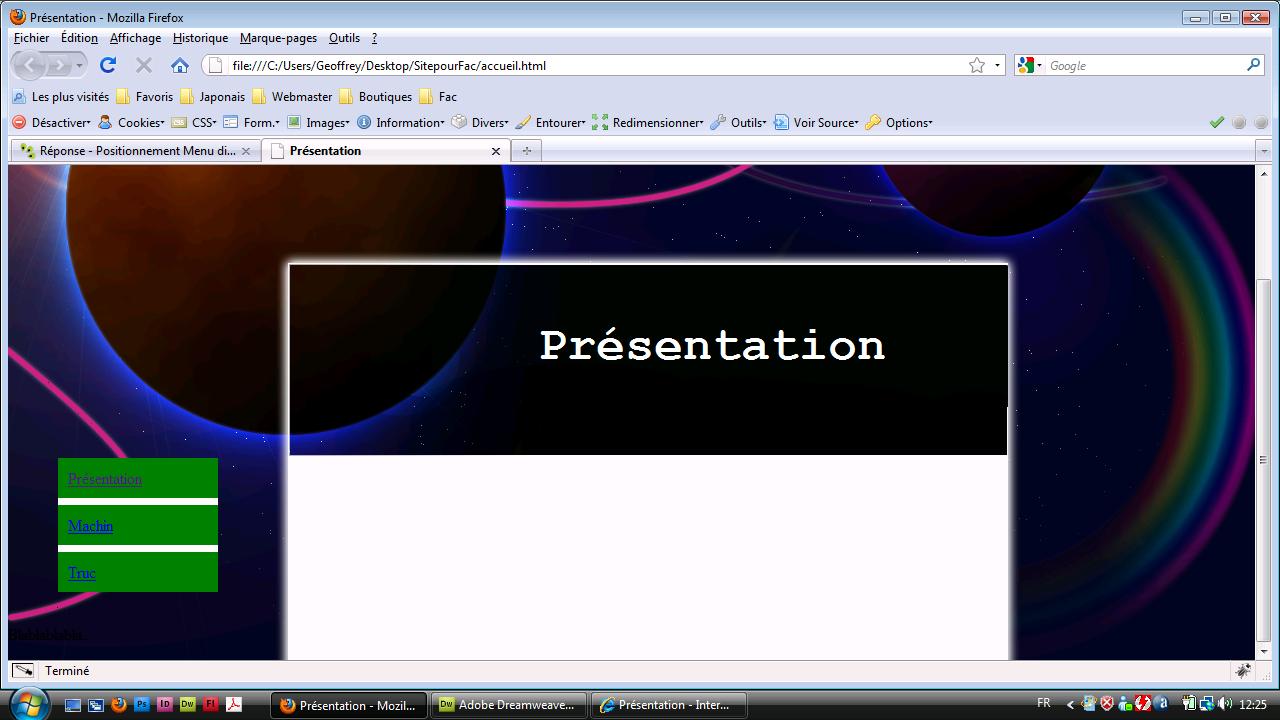Open the Form. web developer menu
Image resolution: width=1280 pixels, height=720 pixels.
(251, 122)
